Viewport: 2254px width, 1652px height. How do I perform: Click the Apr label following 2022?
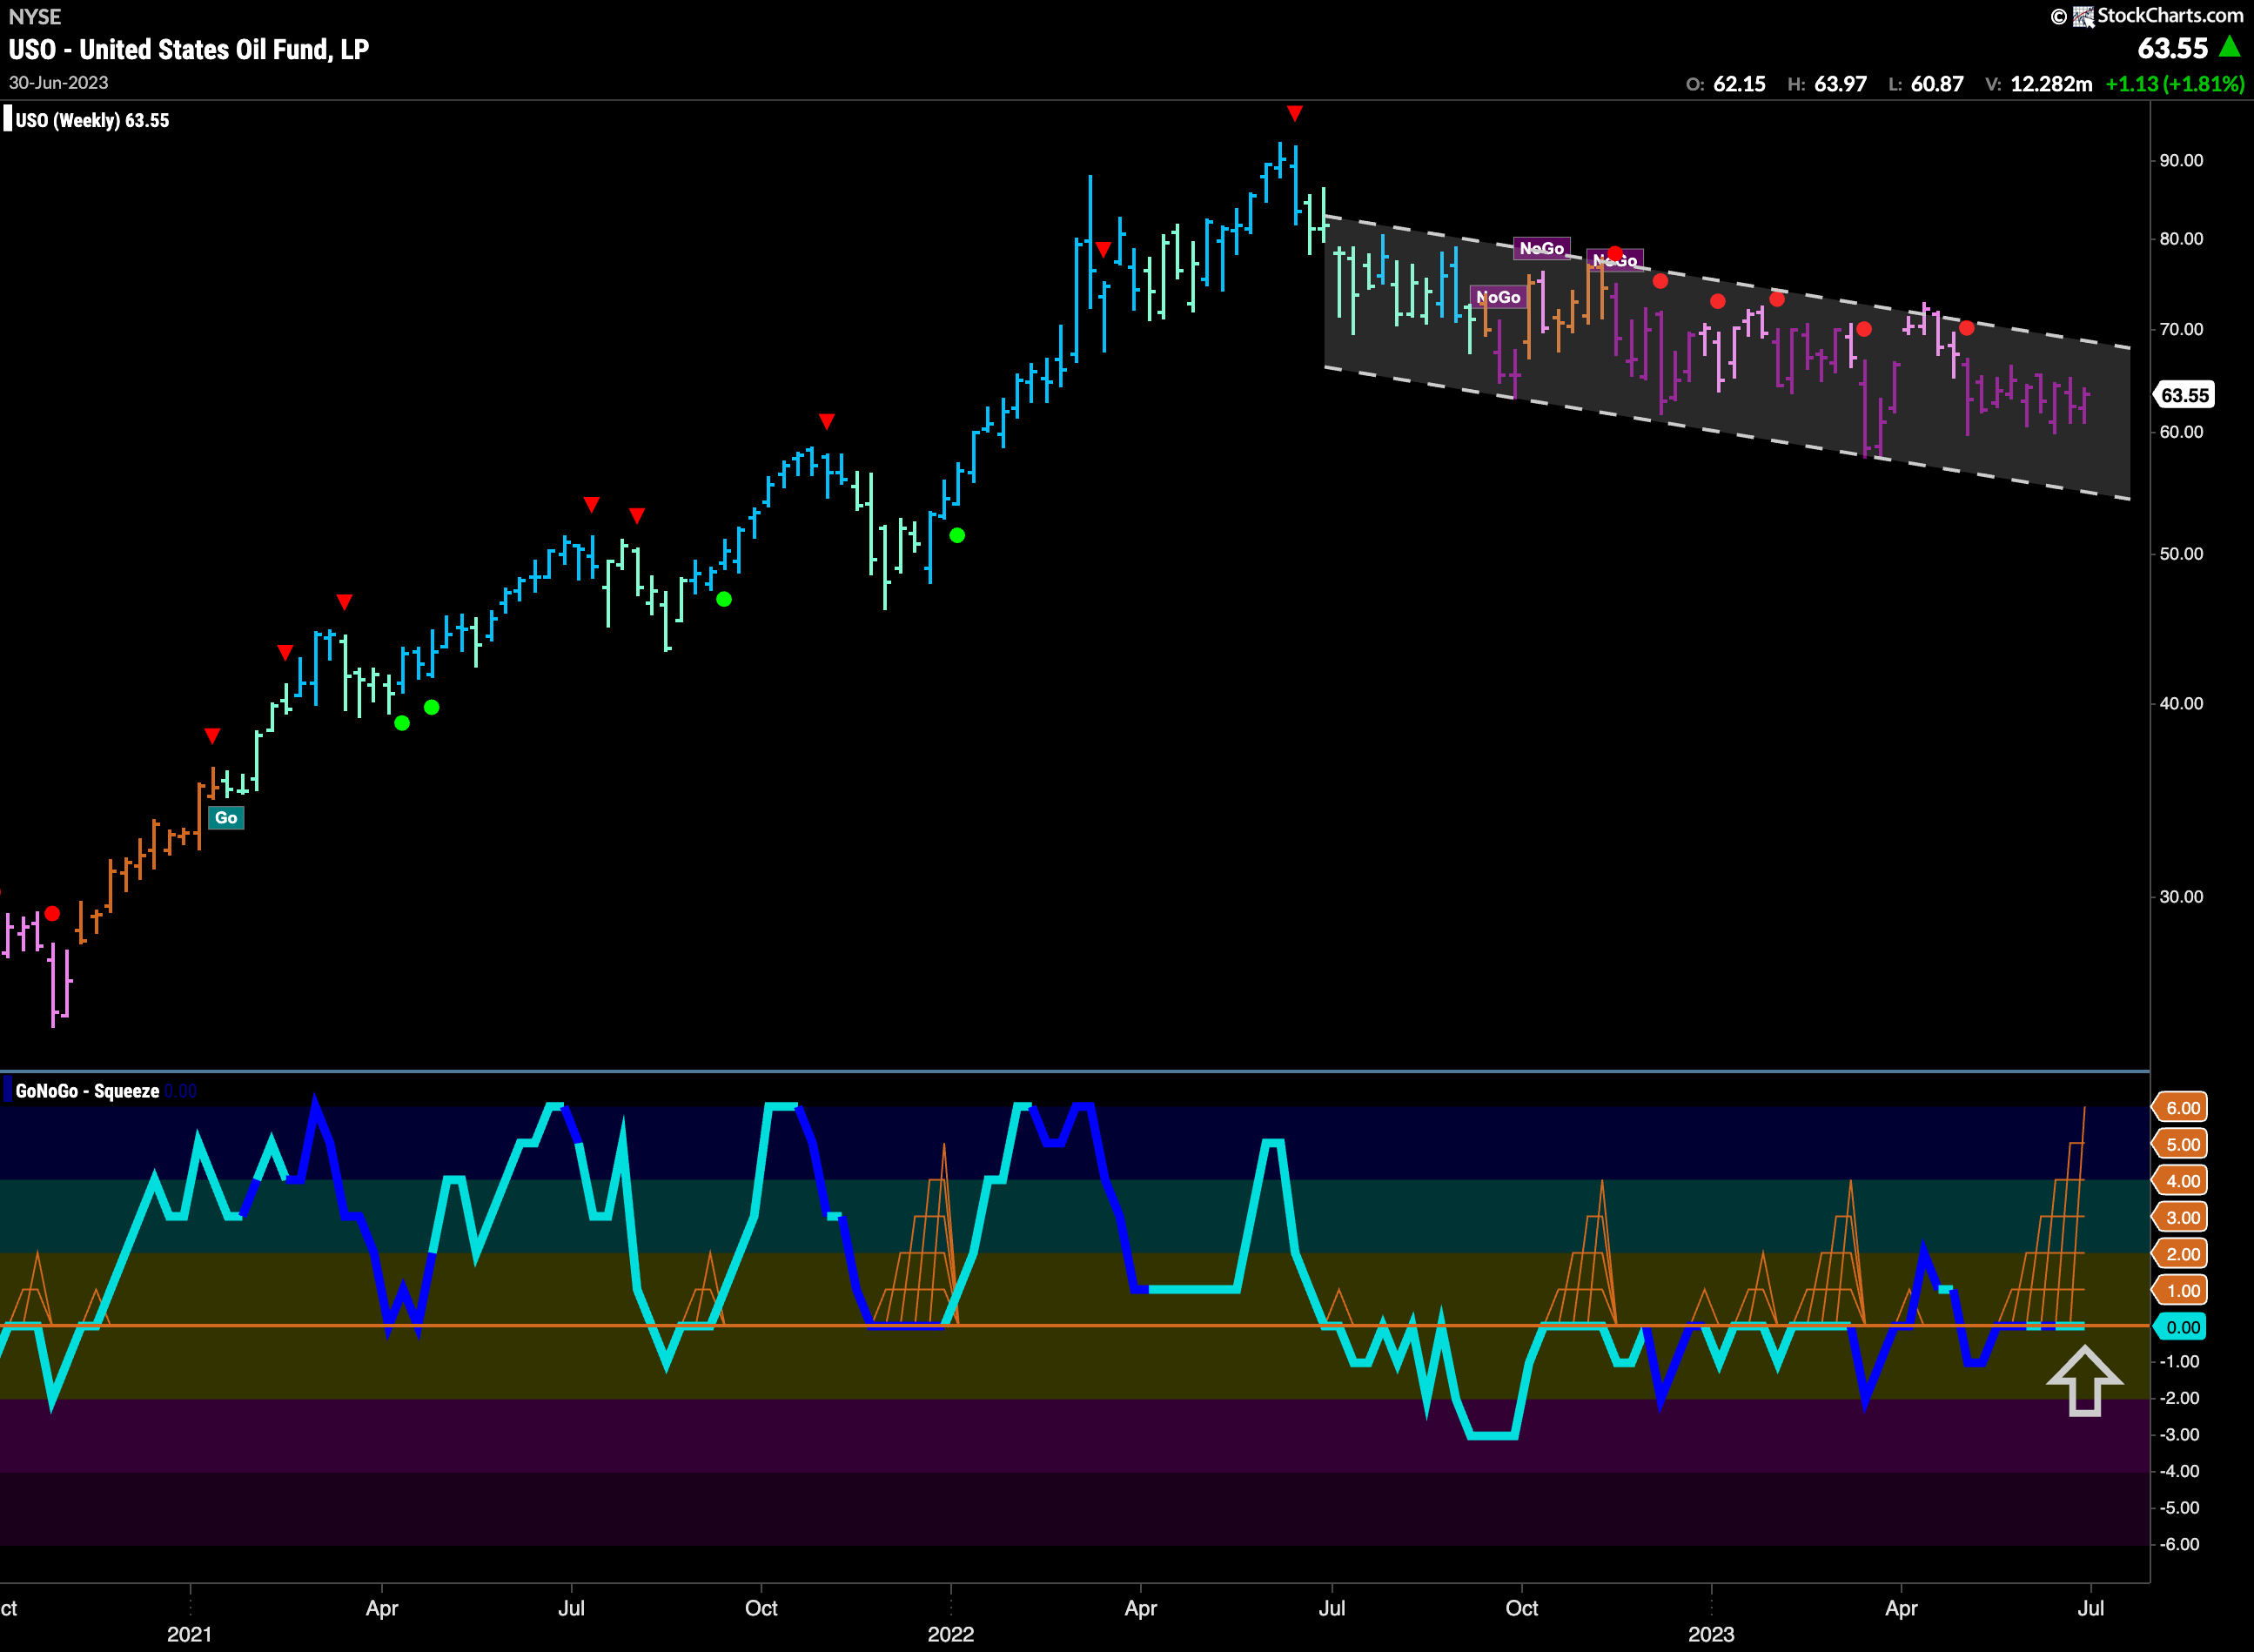(x=1140, y=1608)
